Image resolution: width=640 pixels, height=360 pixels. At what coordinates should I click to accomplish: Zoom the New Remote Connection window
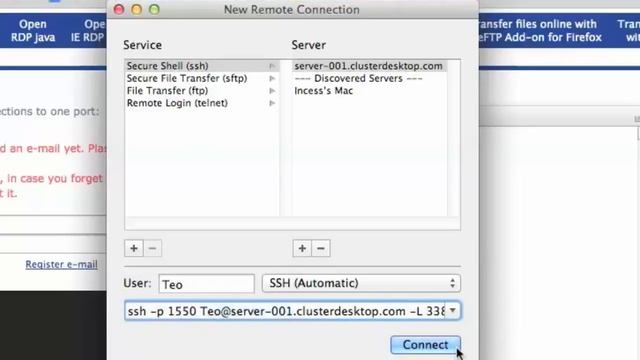pyautogui.click(x=154, y=9)
